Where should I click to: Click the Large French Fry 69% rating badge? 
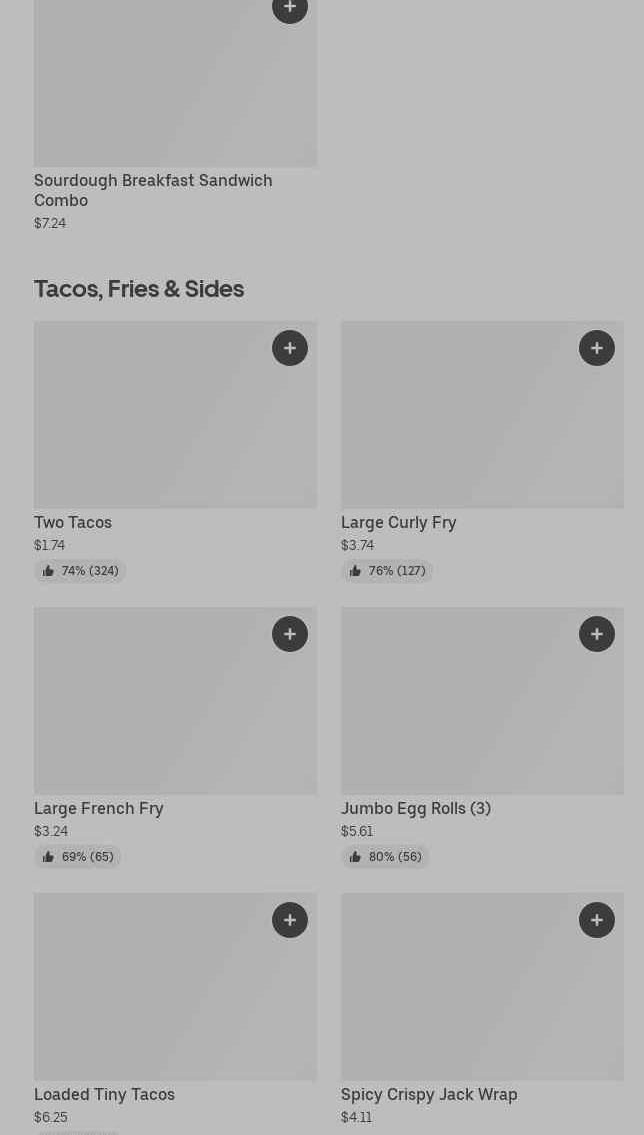pyautogui.click(x=78, y=857)
